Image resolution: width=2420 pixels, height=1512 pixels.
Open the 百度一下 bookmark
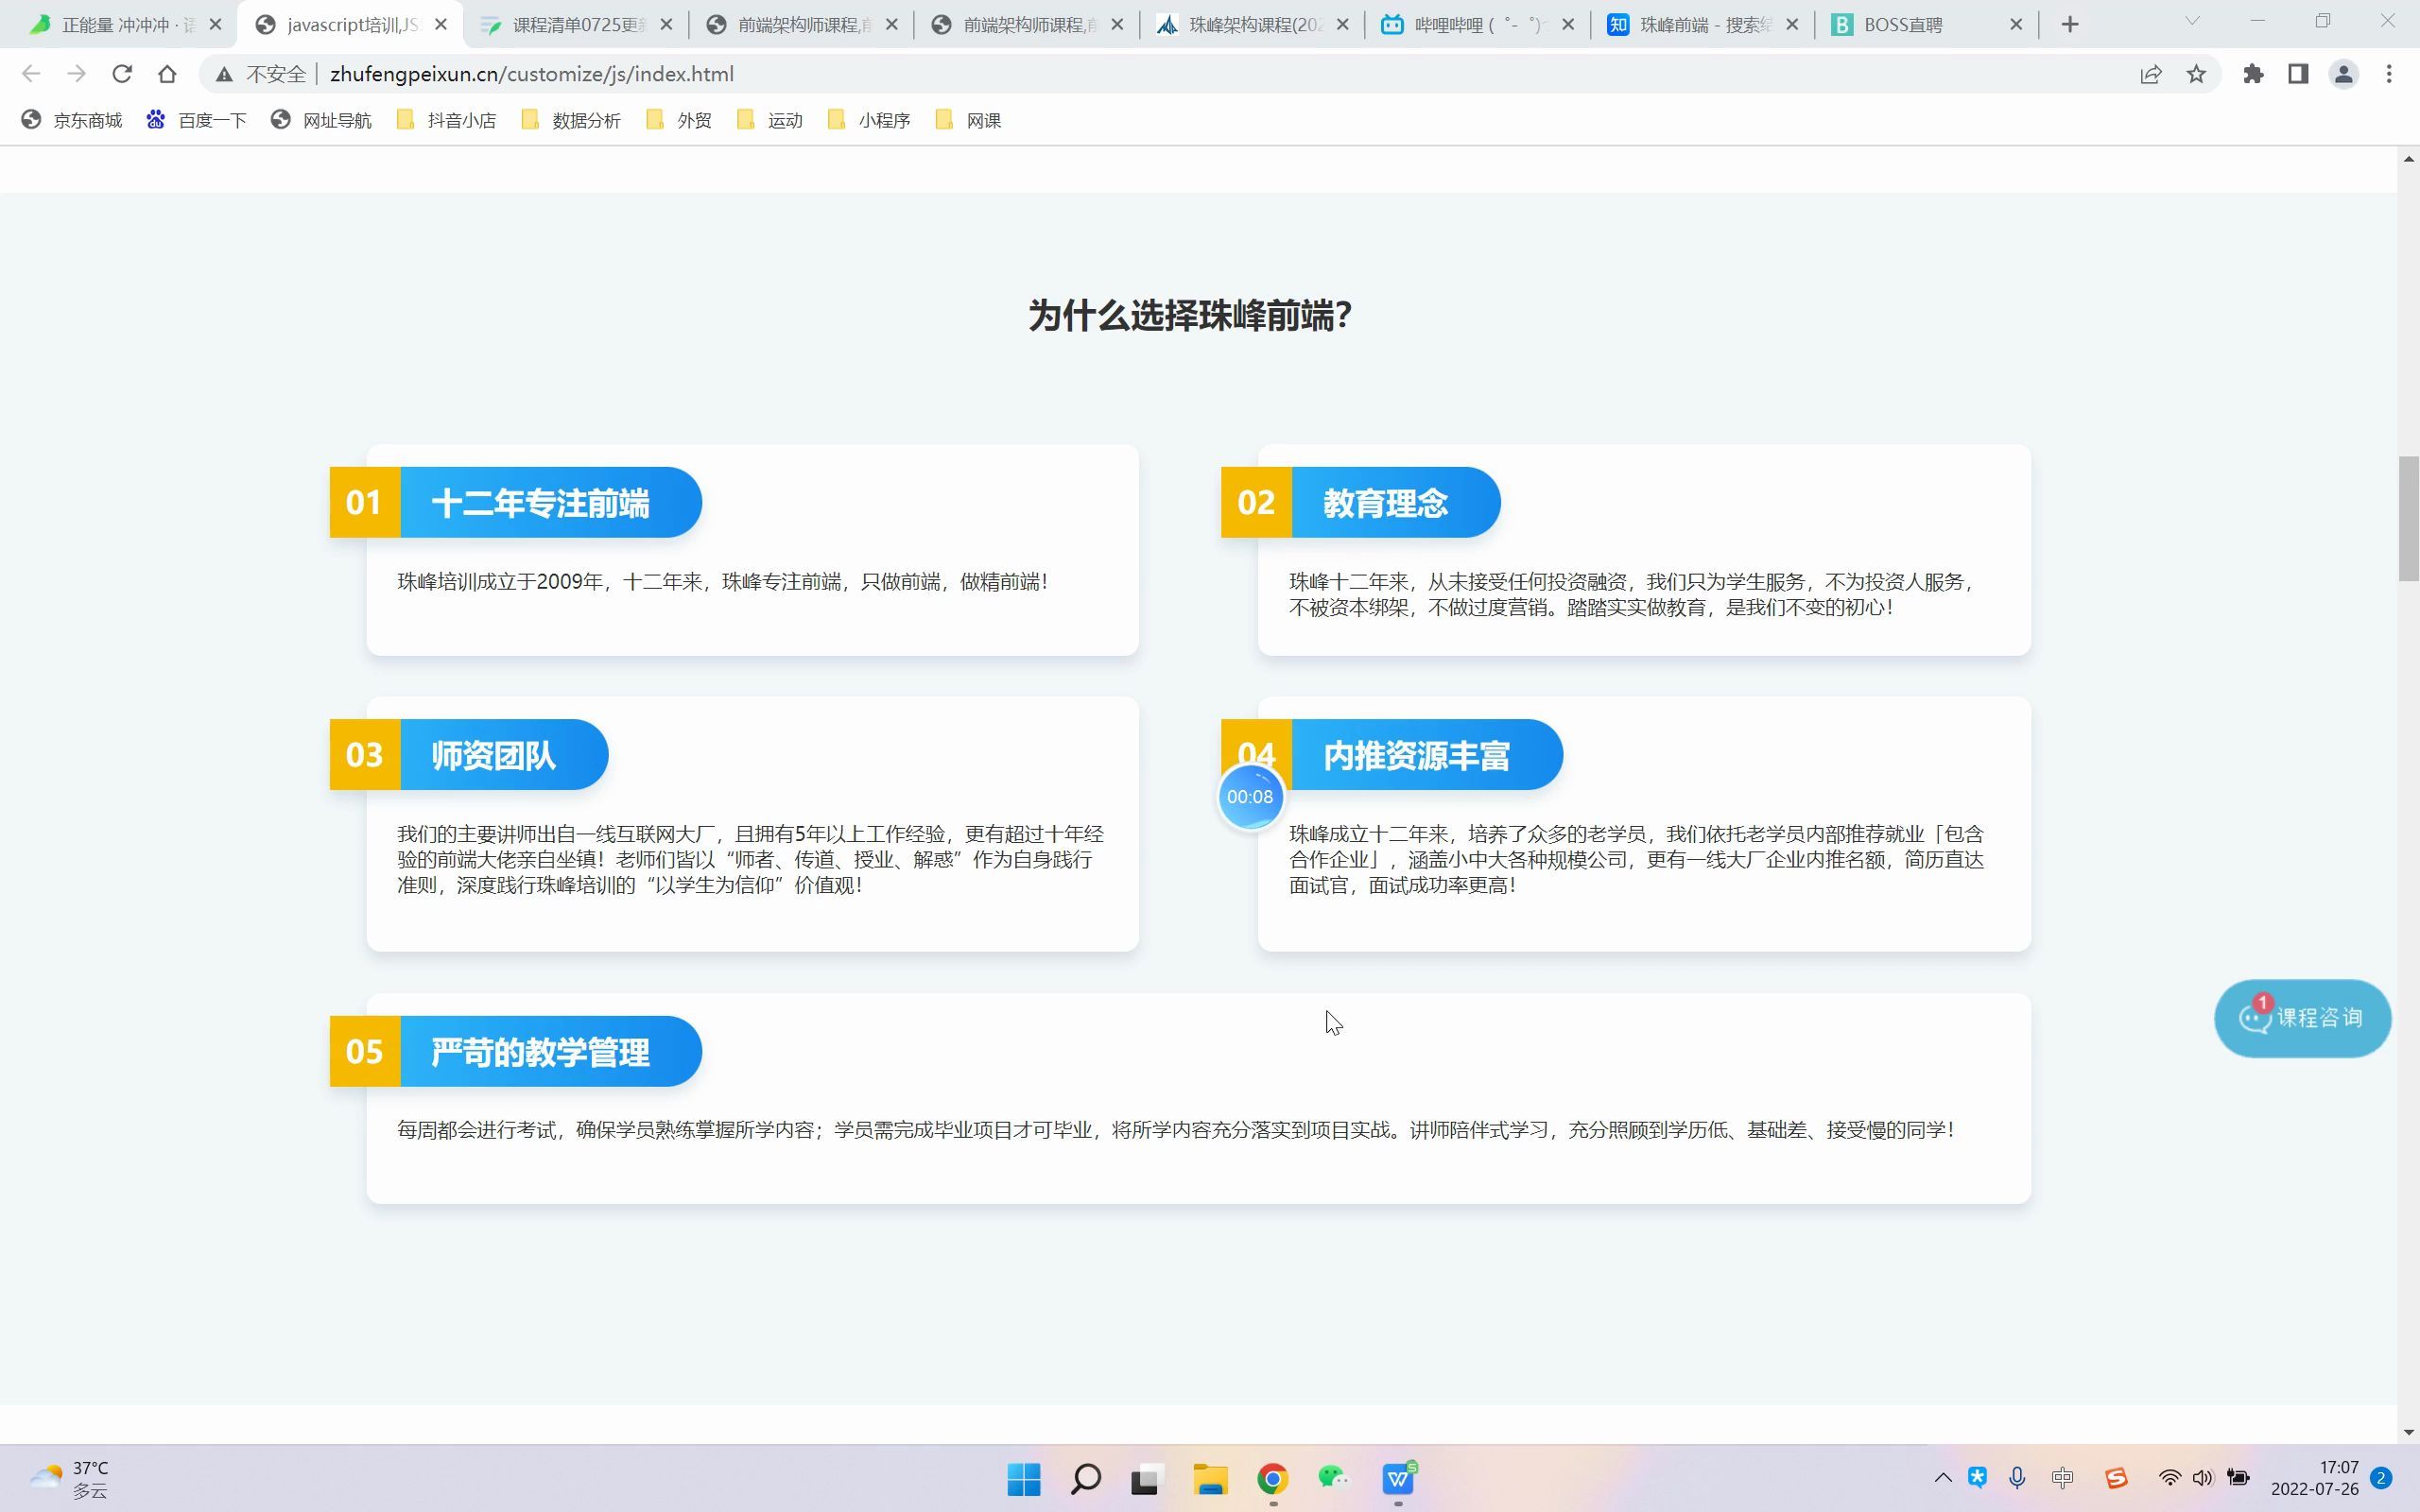click(x=196, y=120)
